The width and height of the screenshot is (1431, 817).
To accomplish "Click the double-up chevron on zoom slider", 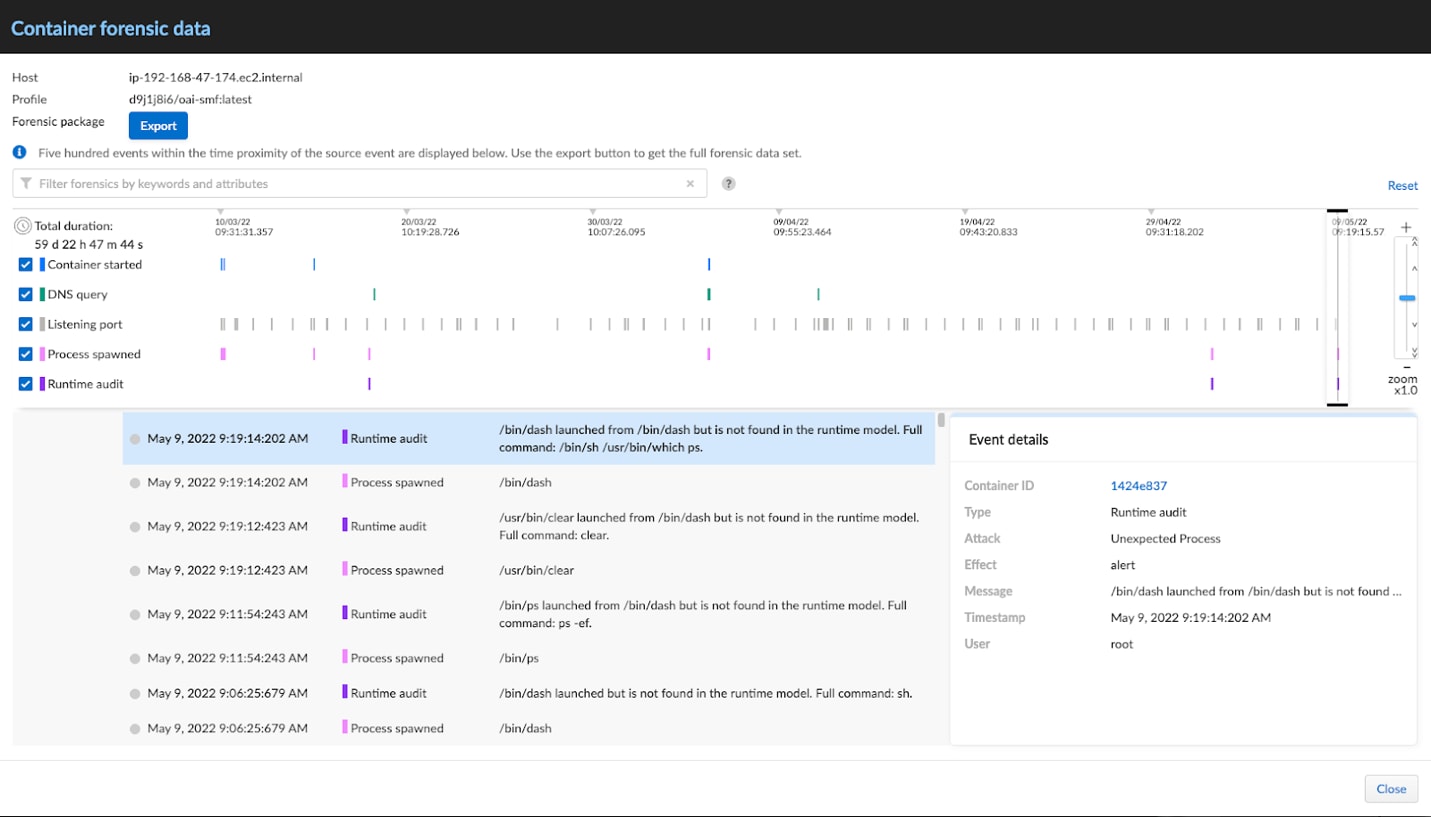I will [1414, 241].
